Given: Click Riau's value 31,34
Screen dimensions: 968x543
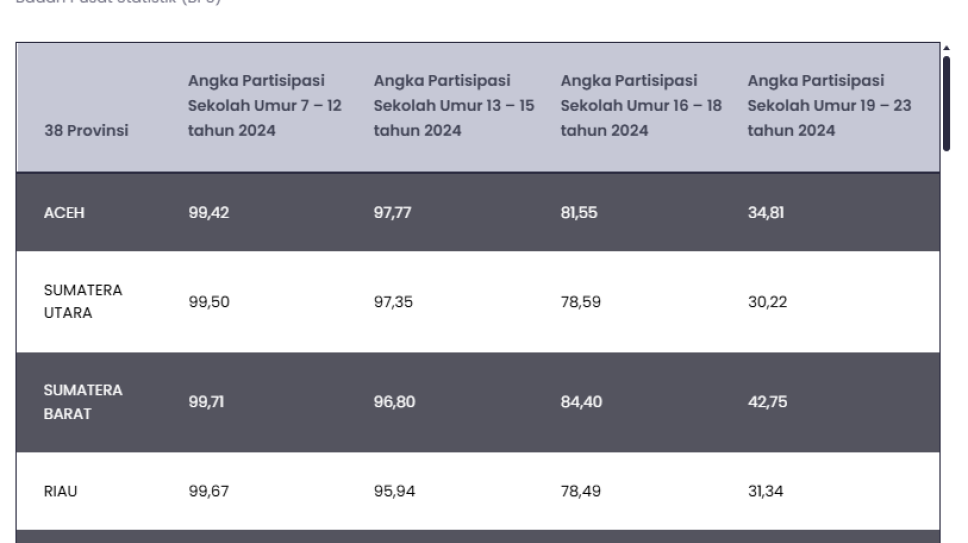Looking at the screenshot, I should point(765,491).
